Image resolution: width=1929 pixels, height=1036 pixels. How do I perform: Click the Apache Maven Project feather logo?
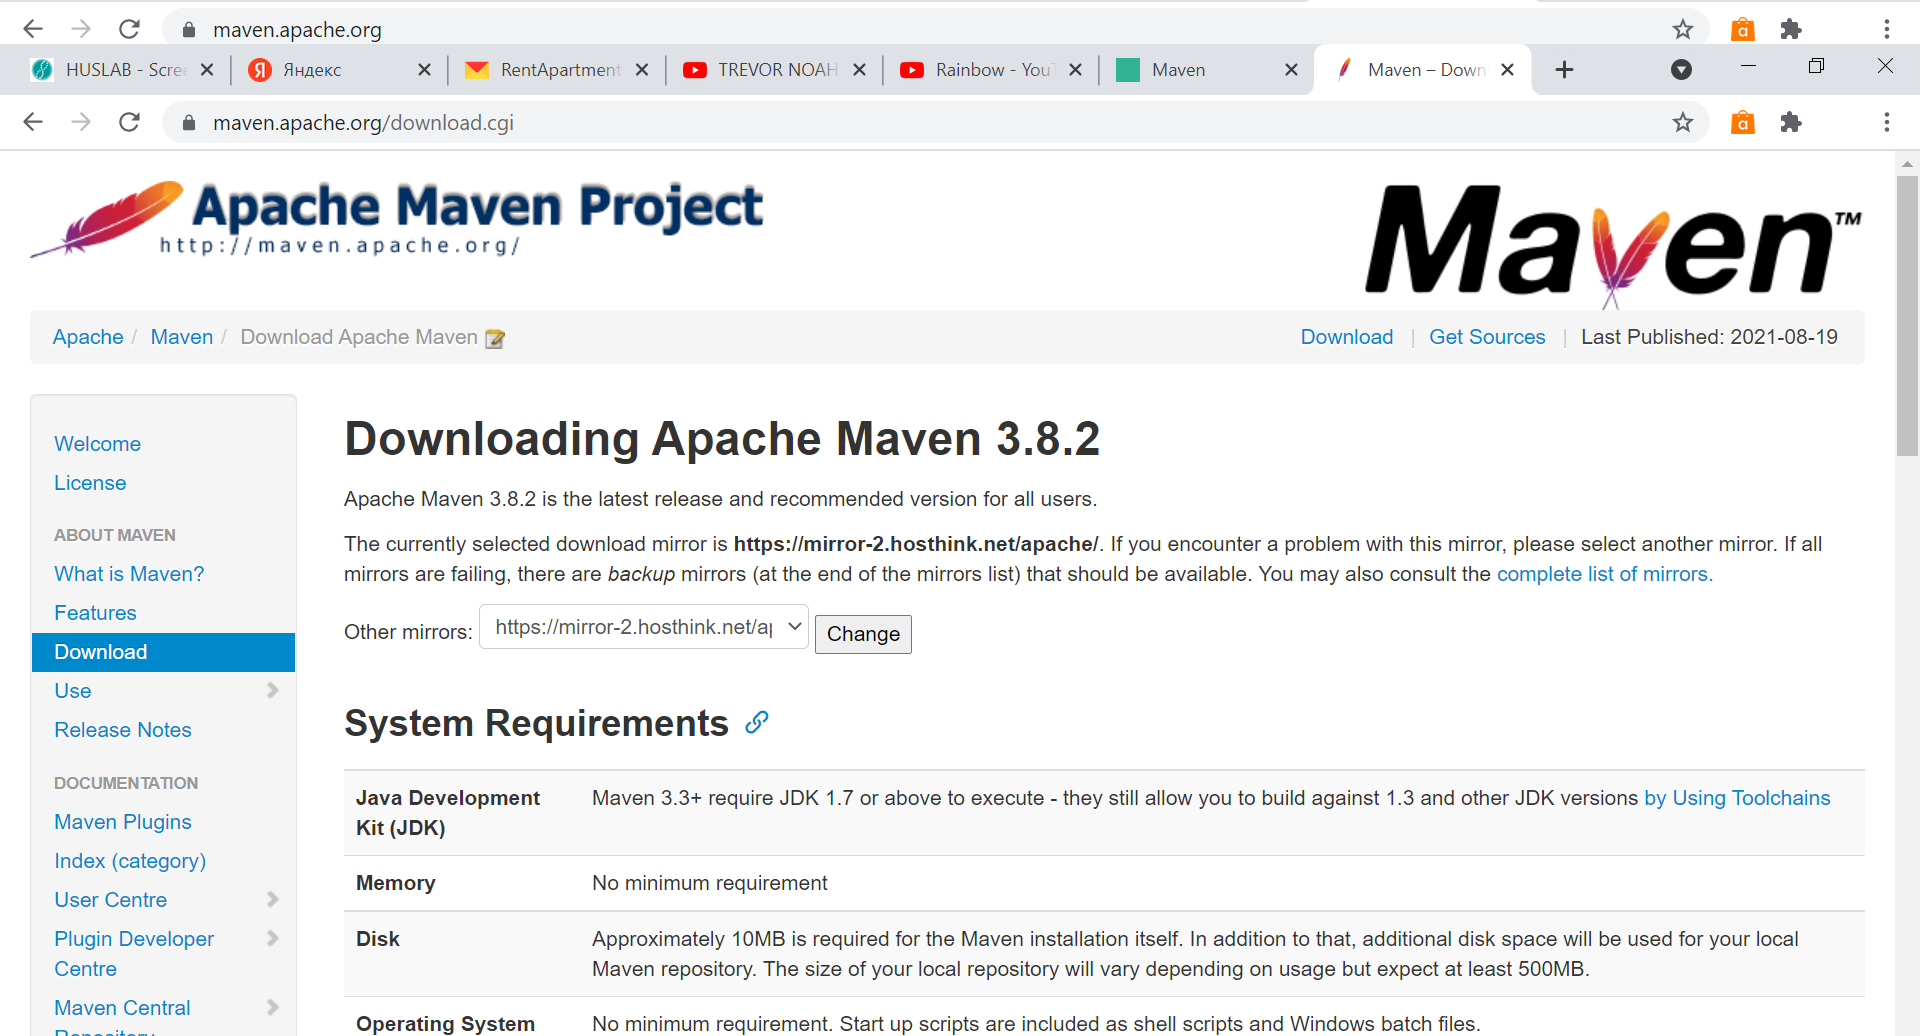pyautogui.click(x=396, y=219)
